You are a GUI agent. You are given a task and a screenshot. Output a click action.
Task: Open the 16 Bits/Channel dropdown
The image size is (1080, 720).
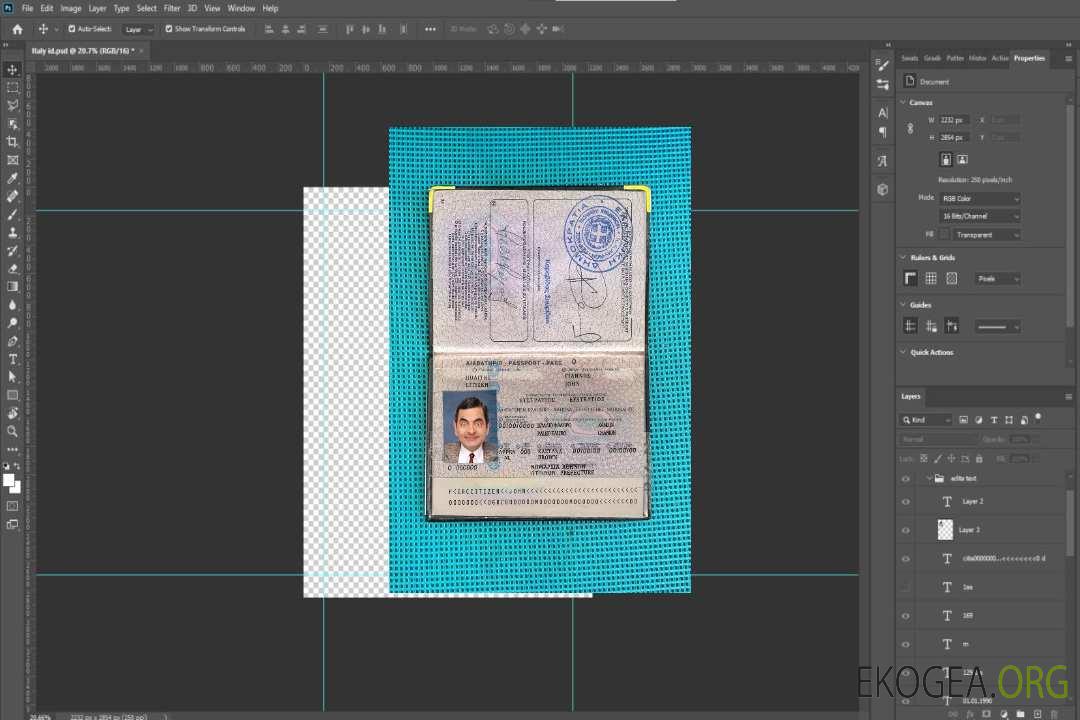(980, 216)
